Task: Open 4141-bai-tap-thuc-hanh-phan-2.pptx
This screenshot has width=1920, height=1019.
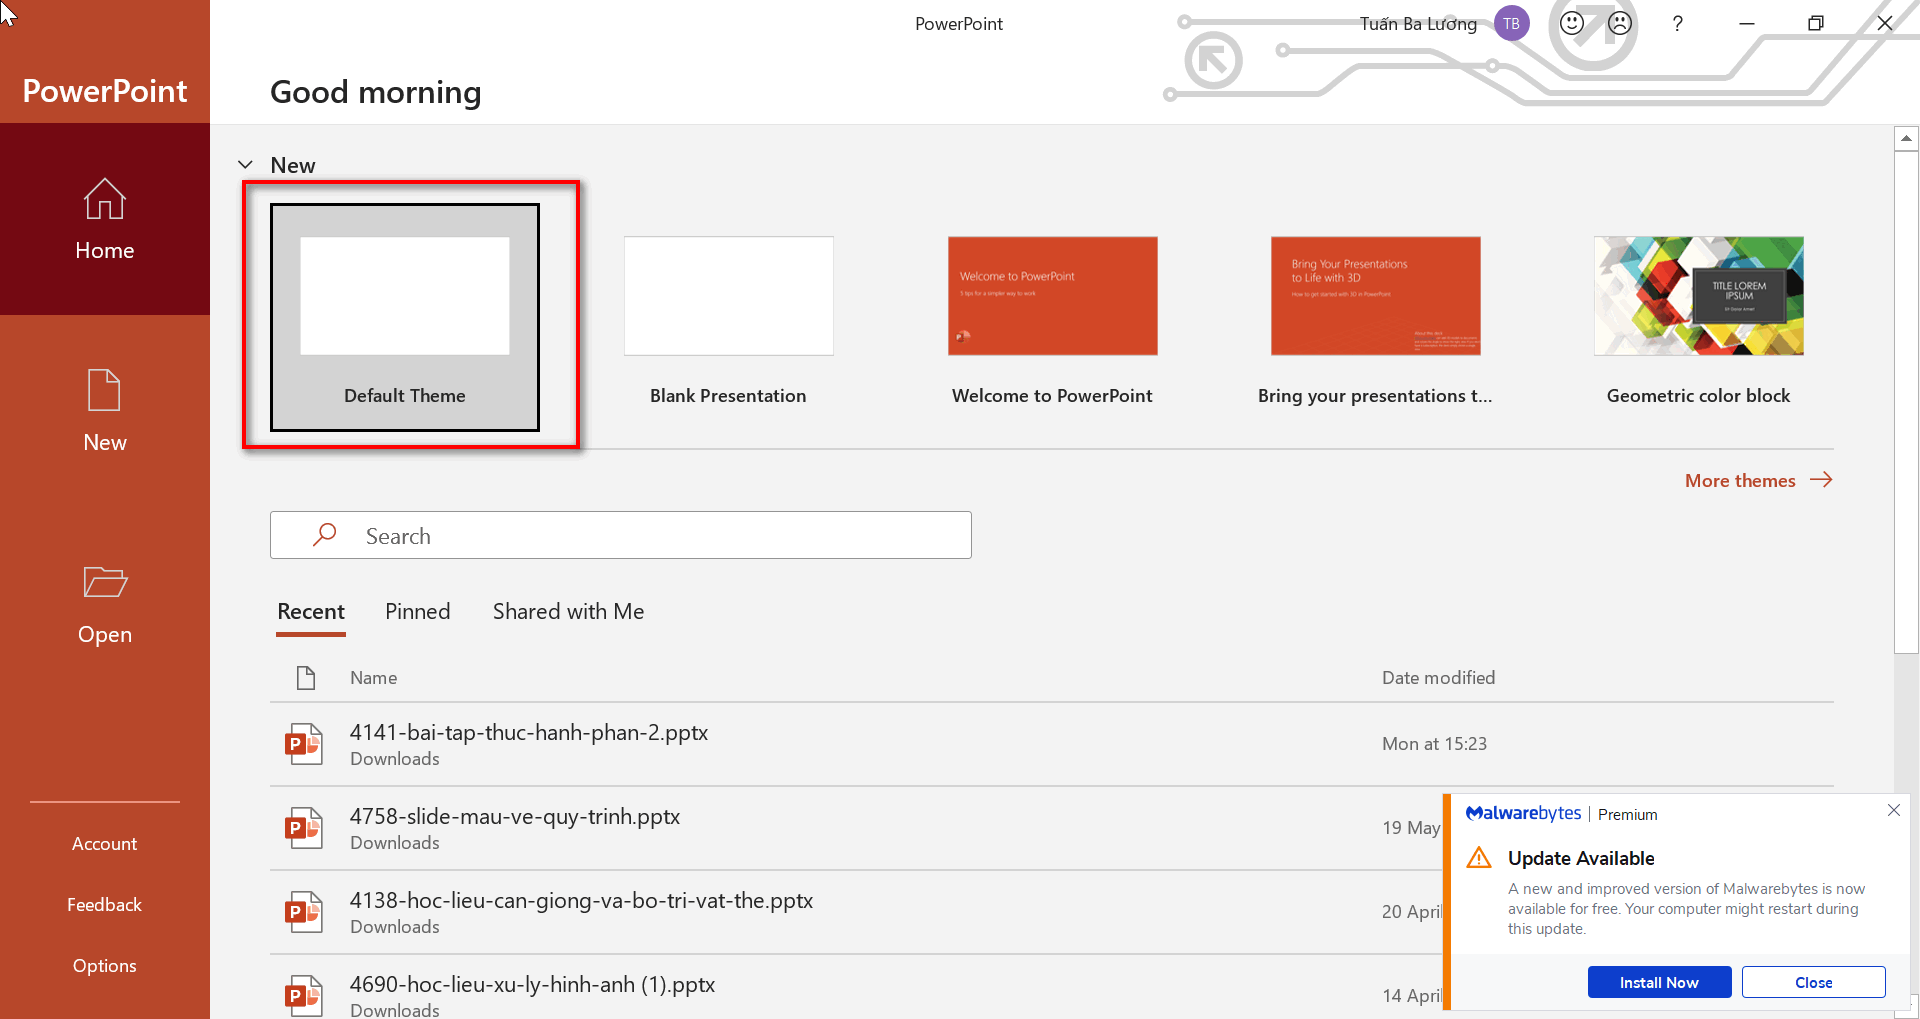Action: pyautogui.click(x=1052, y=744)
